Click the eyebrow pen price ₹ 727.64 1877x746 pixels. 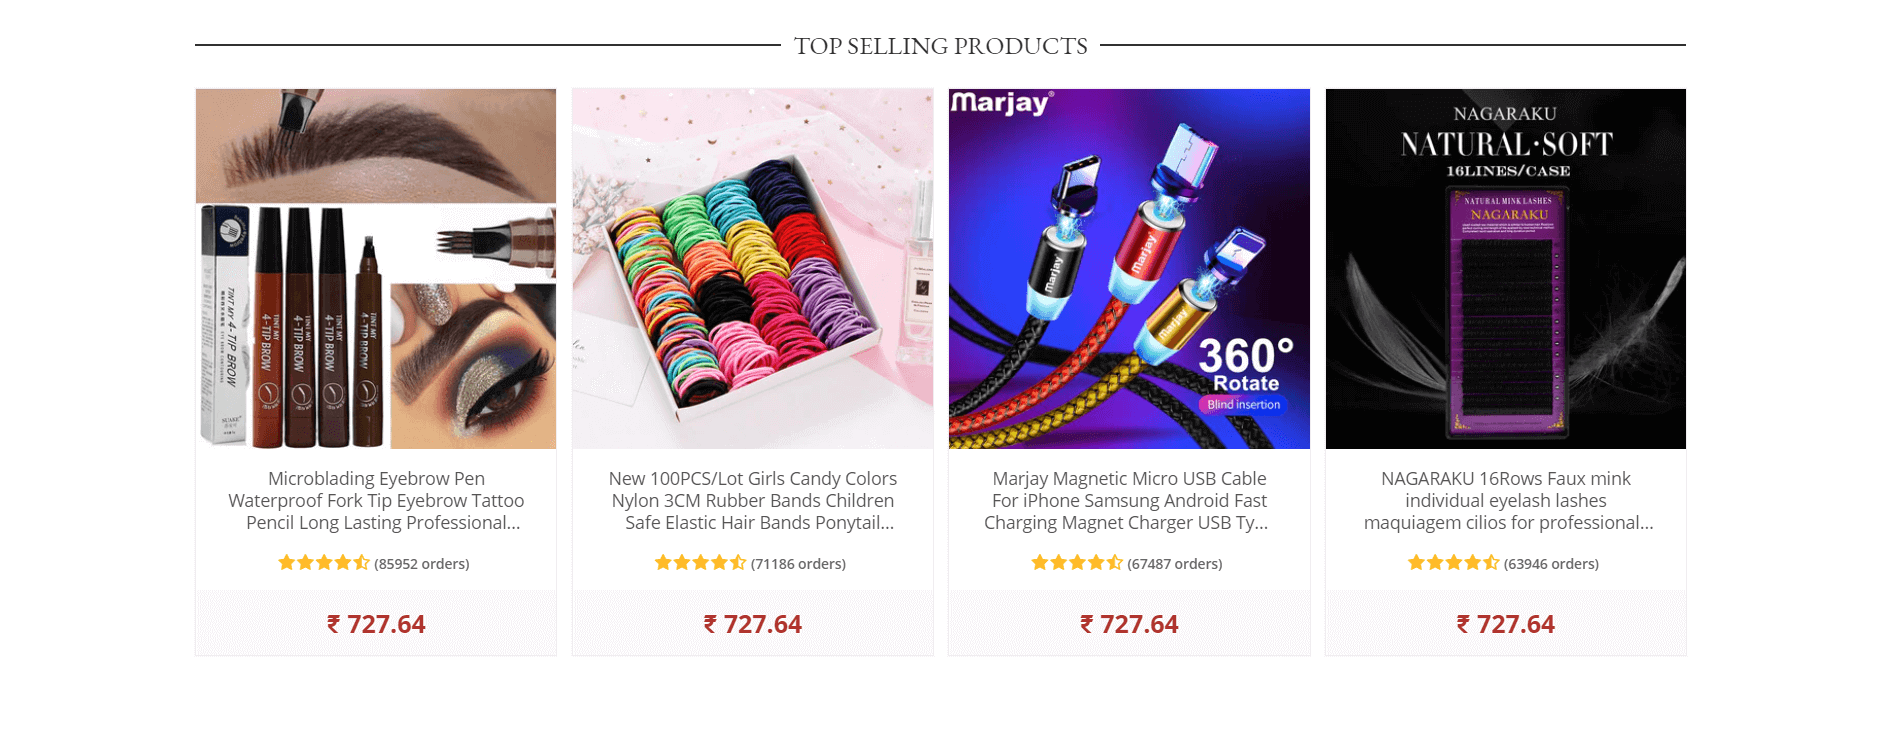[376, 624]
